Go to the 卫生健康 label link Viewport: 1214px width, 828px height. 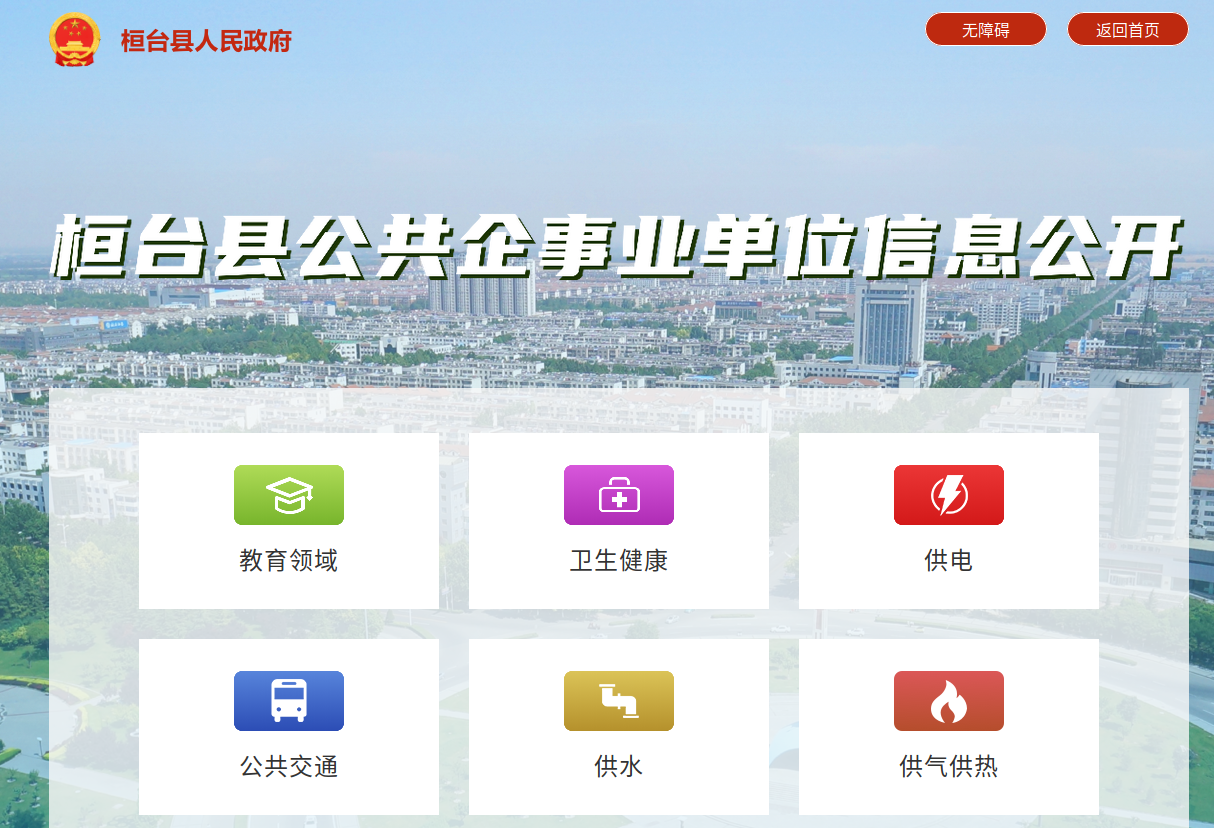pyautogui.click(x=619, y=561)
